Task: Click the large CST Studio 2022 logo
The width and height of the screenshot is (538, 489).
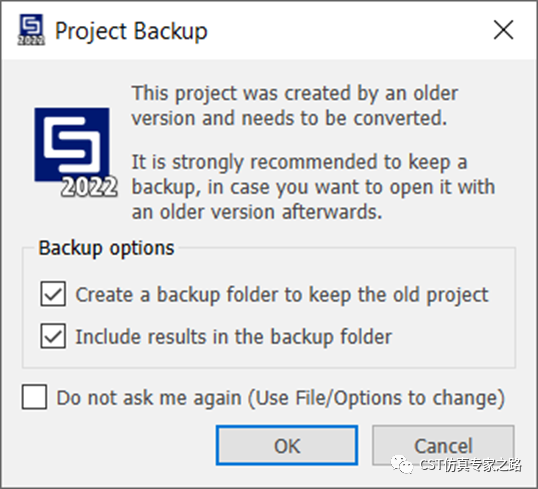Action: (x=76, y=152)
